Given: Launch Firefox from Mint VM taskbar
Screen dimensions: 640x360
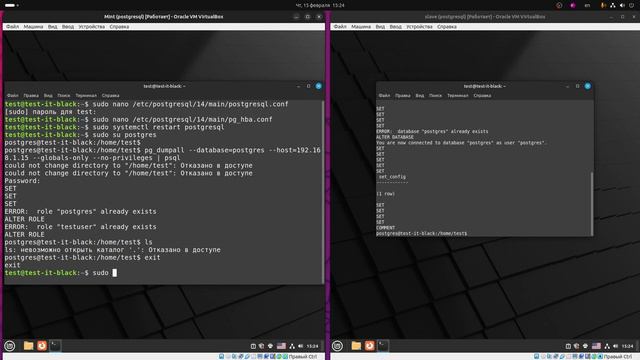Looking at the screenshot, I should pyautogui.click(x=42, y=346).
